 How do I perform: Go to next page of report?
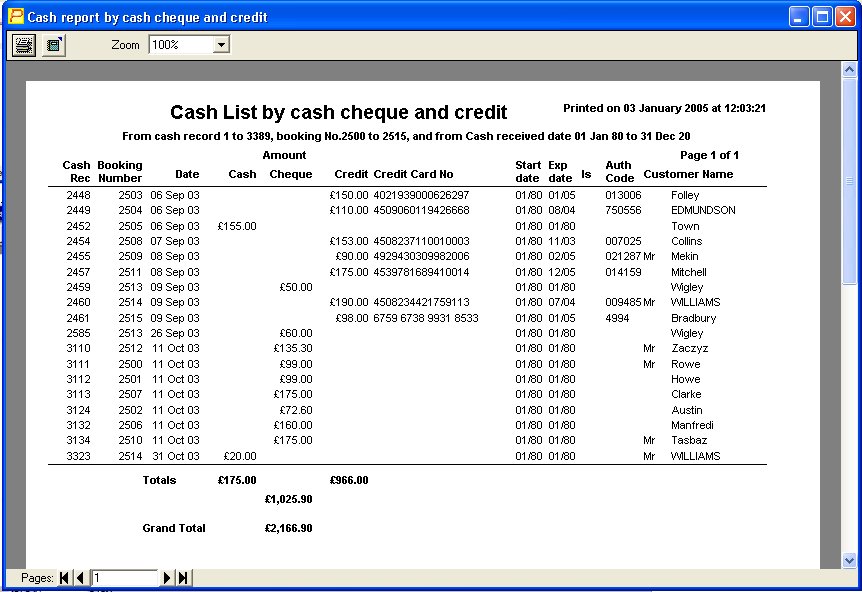(167, 578)
